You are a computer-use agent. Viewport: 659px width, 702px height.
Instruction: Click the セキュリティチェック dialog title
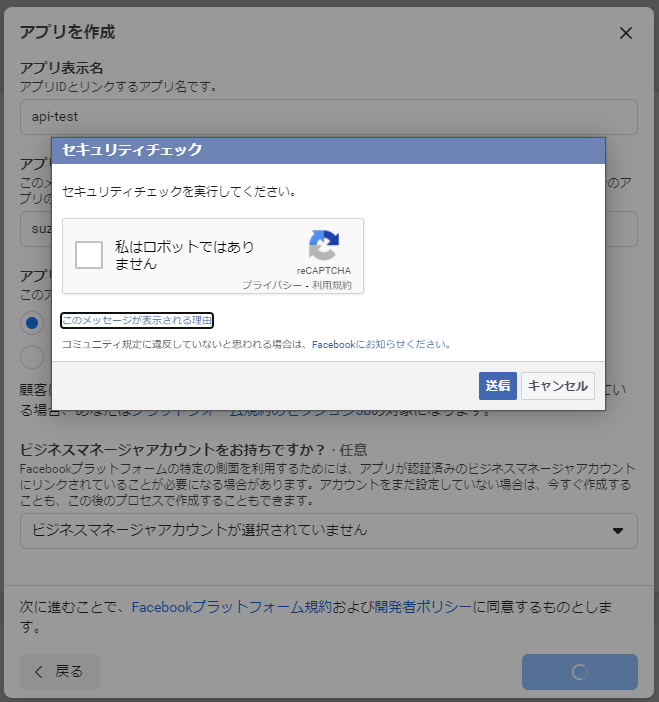pyautogui.click(x=132, y=150)
